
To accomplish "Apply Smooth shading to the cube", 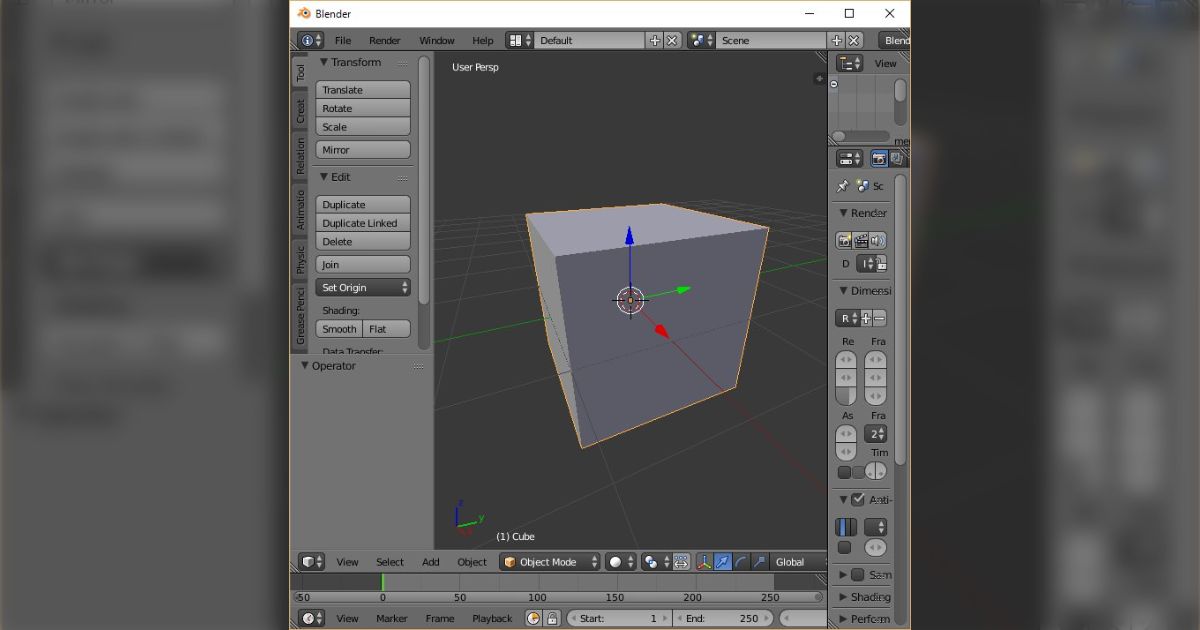I will coord(338,328).
